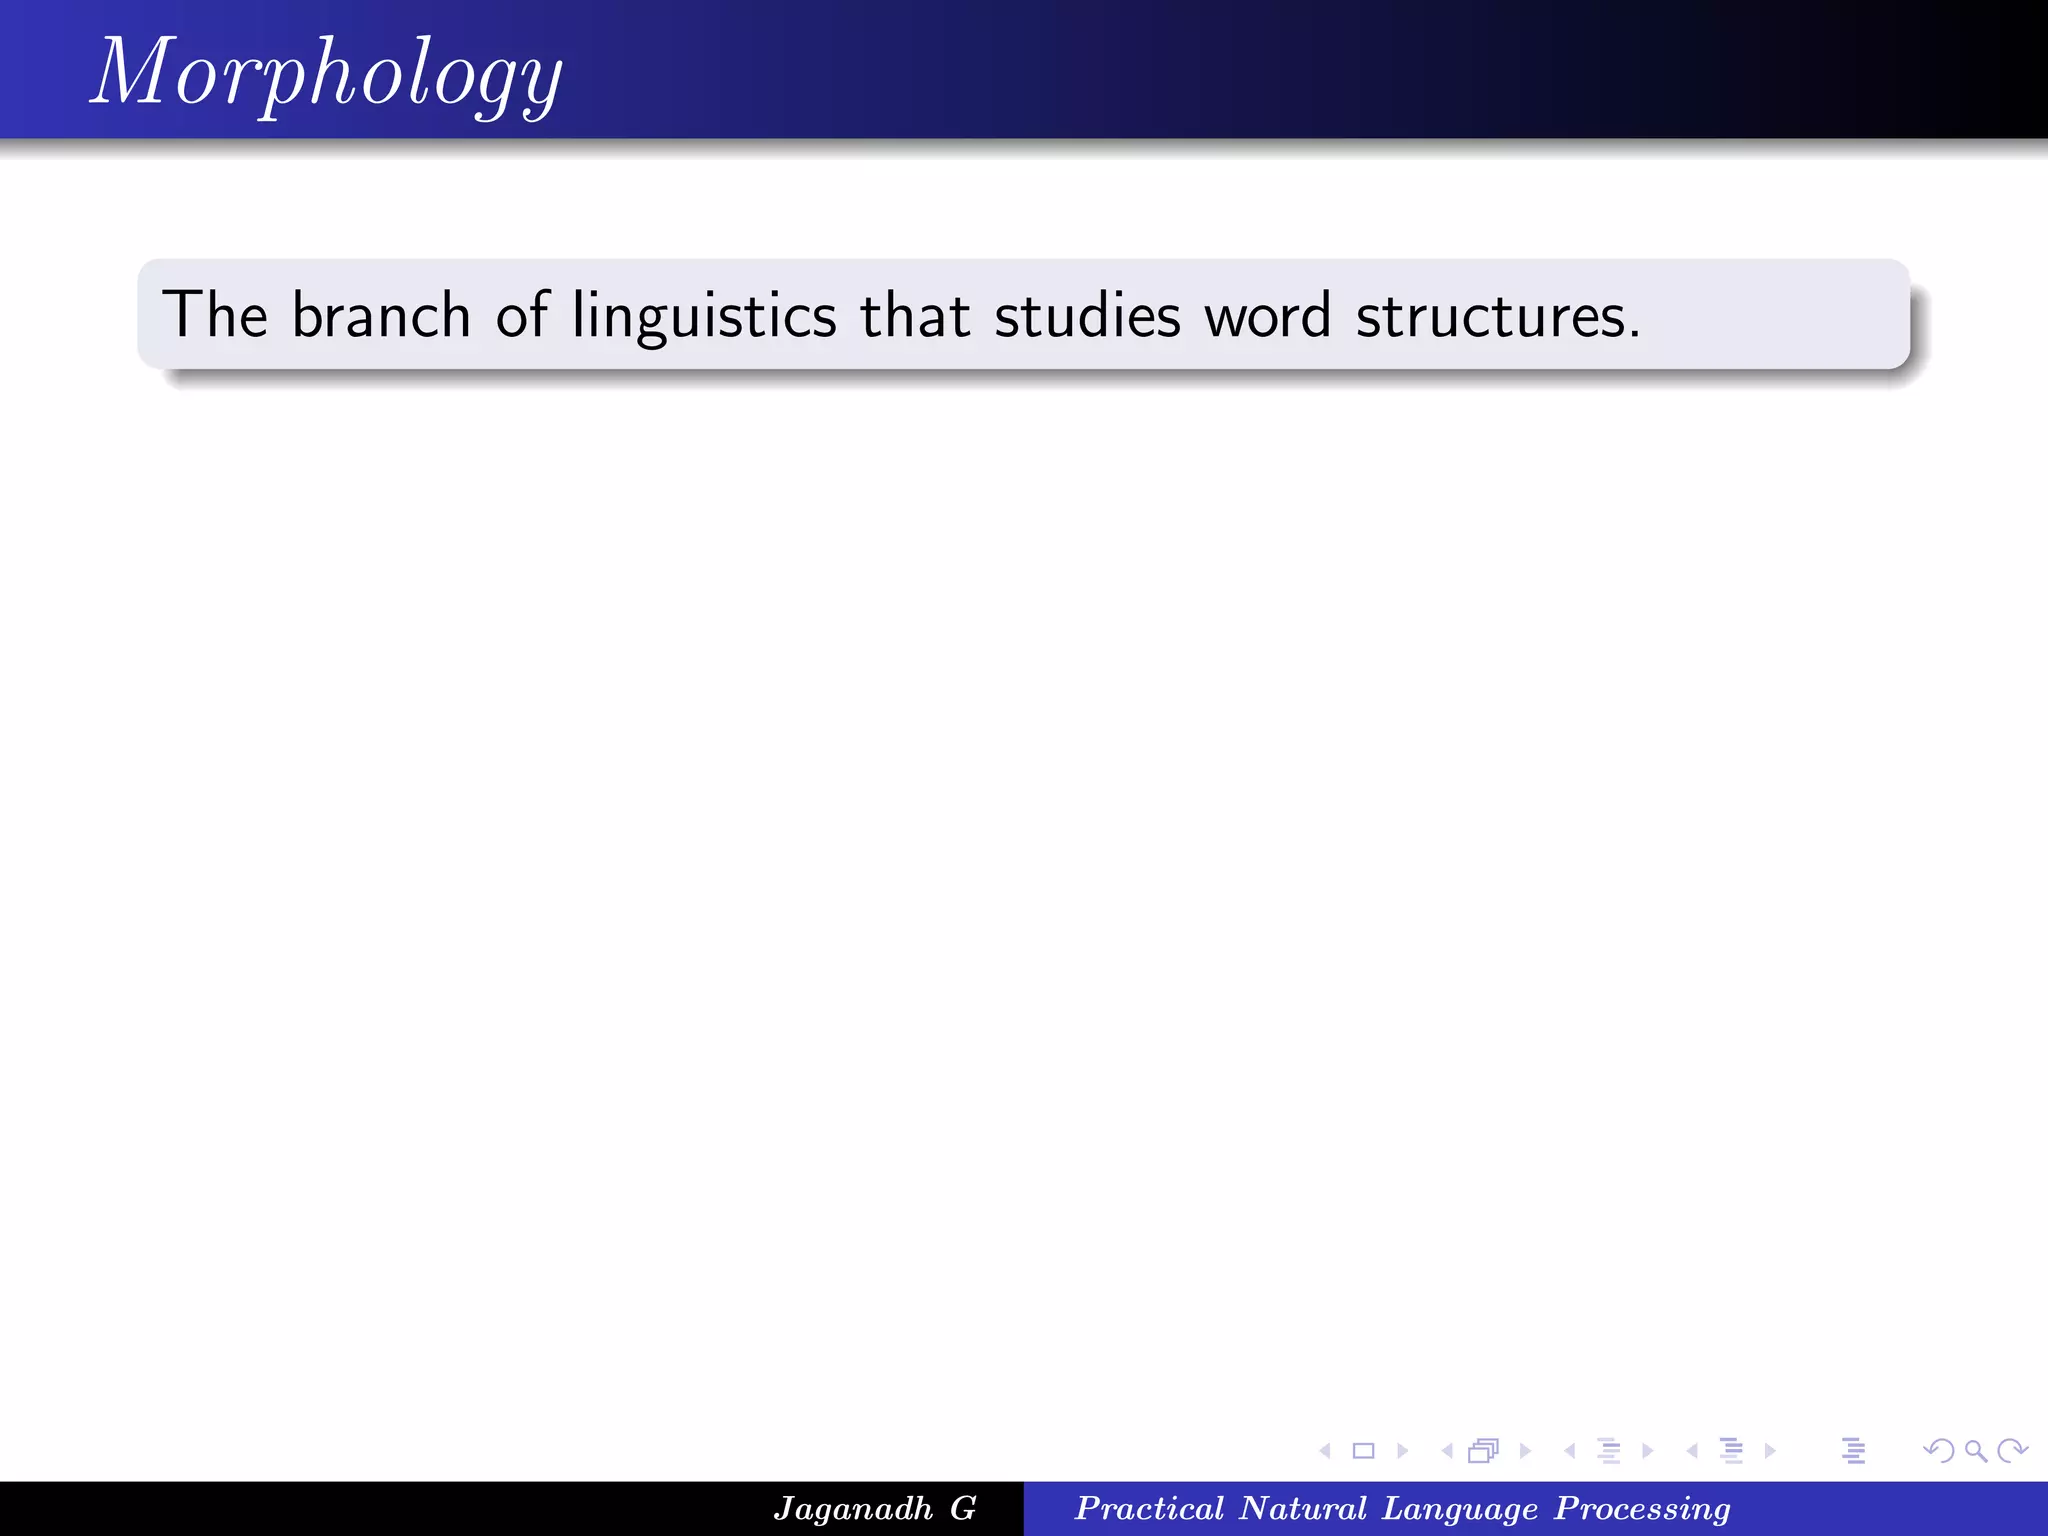The image size is (2048, 1536).
Task: Go to next section arrow
Action: tap(1770, 1450)
